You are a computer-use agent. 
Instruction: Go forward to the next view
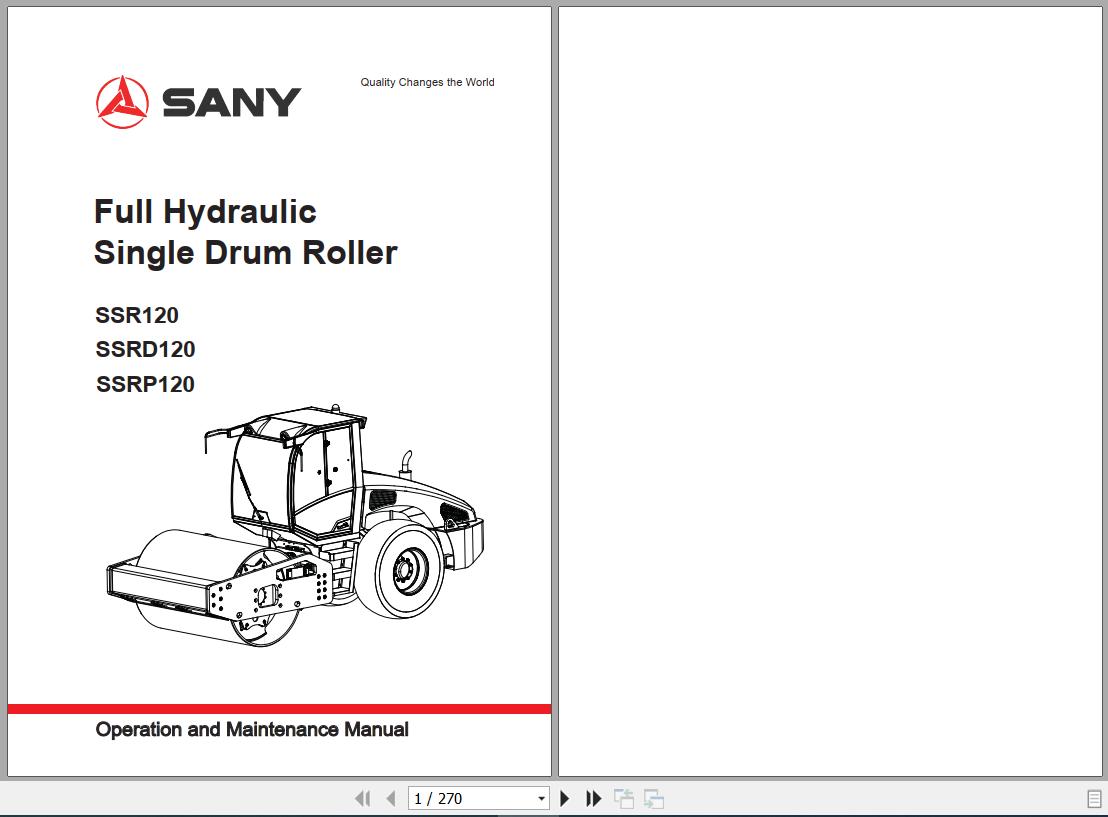(x=654, y=799)
